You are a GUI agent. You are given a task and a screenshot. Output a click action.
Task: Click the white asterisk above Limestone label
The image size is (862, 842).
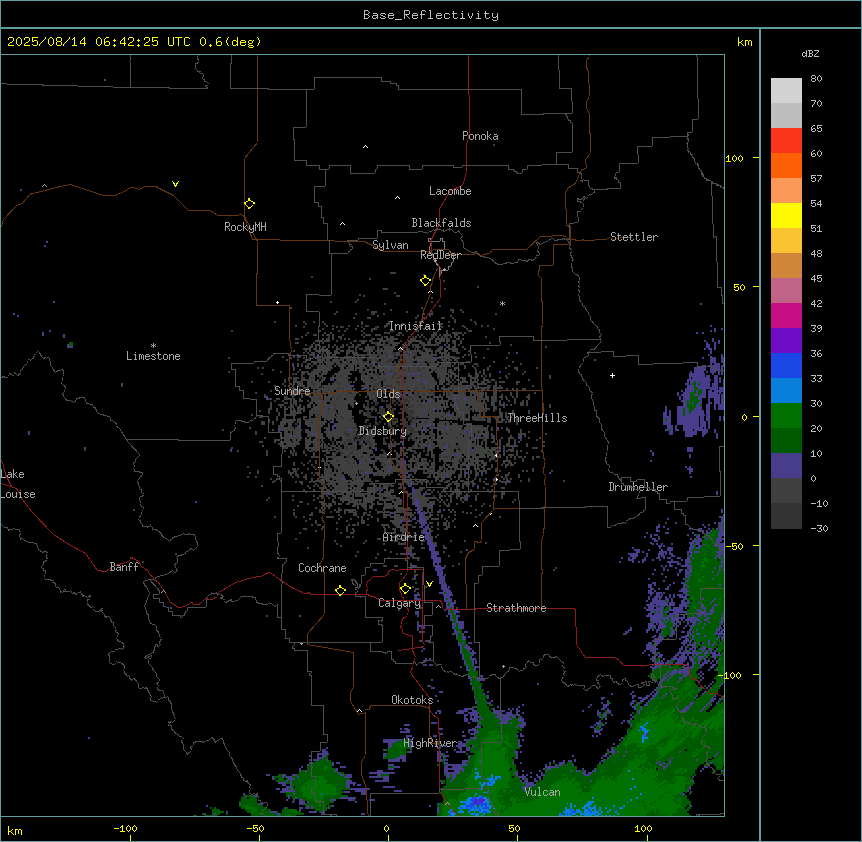153,346
